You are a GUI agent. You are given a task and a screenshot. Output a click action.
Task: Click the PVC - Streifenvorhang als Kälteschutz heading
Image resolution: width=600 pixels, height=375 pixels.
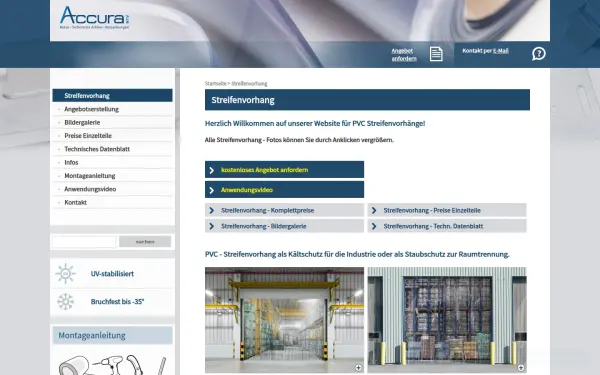pos(357,254)
